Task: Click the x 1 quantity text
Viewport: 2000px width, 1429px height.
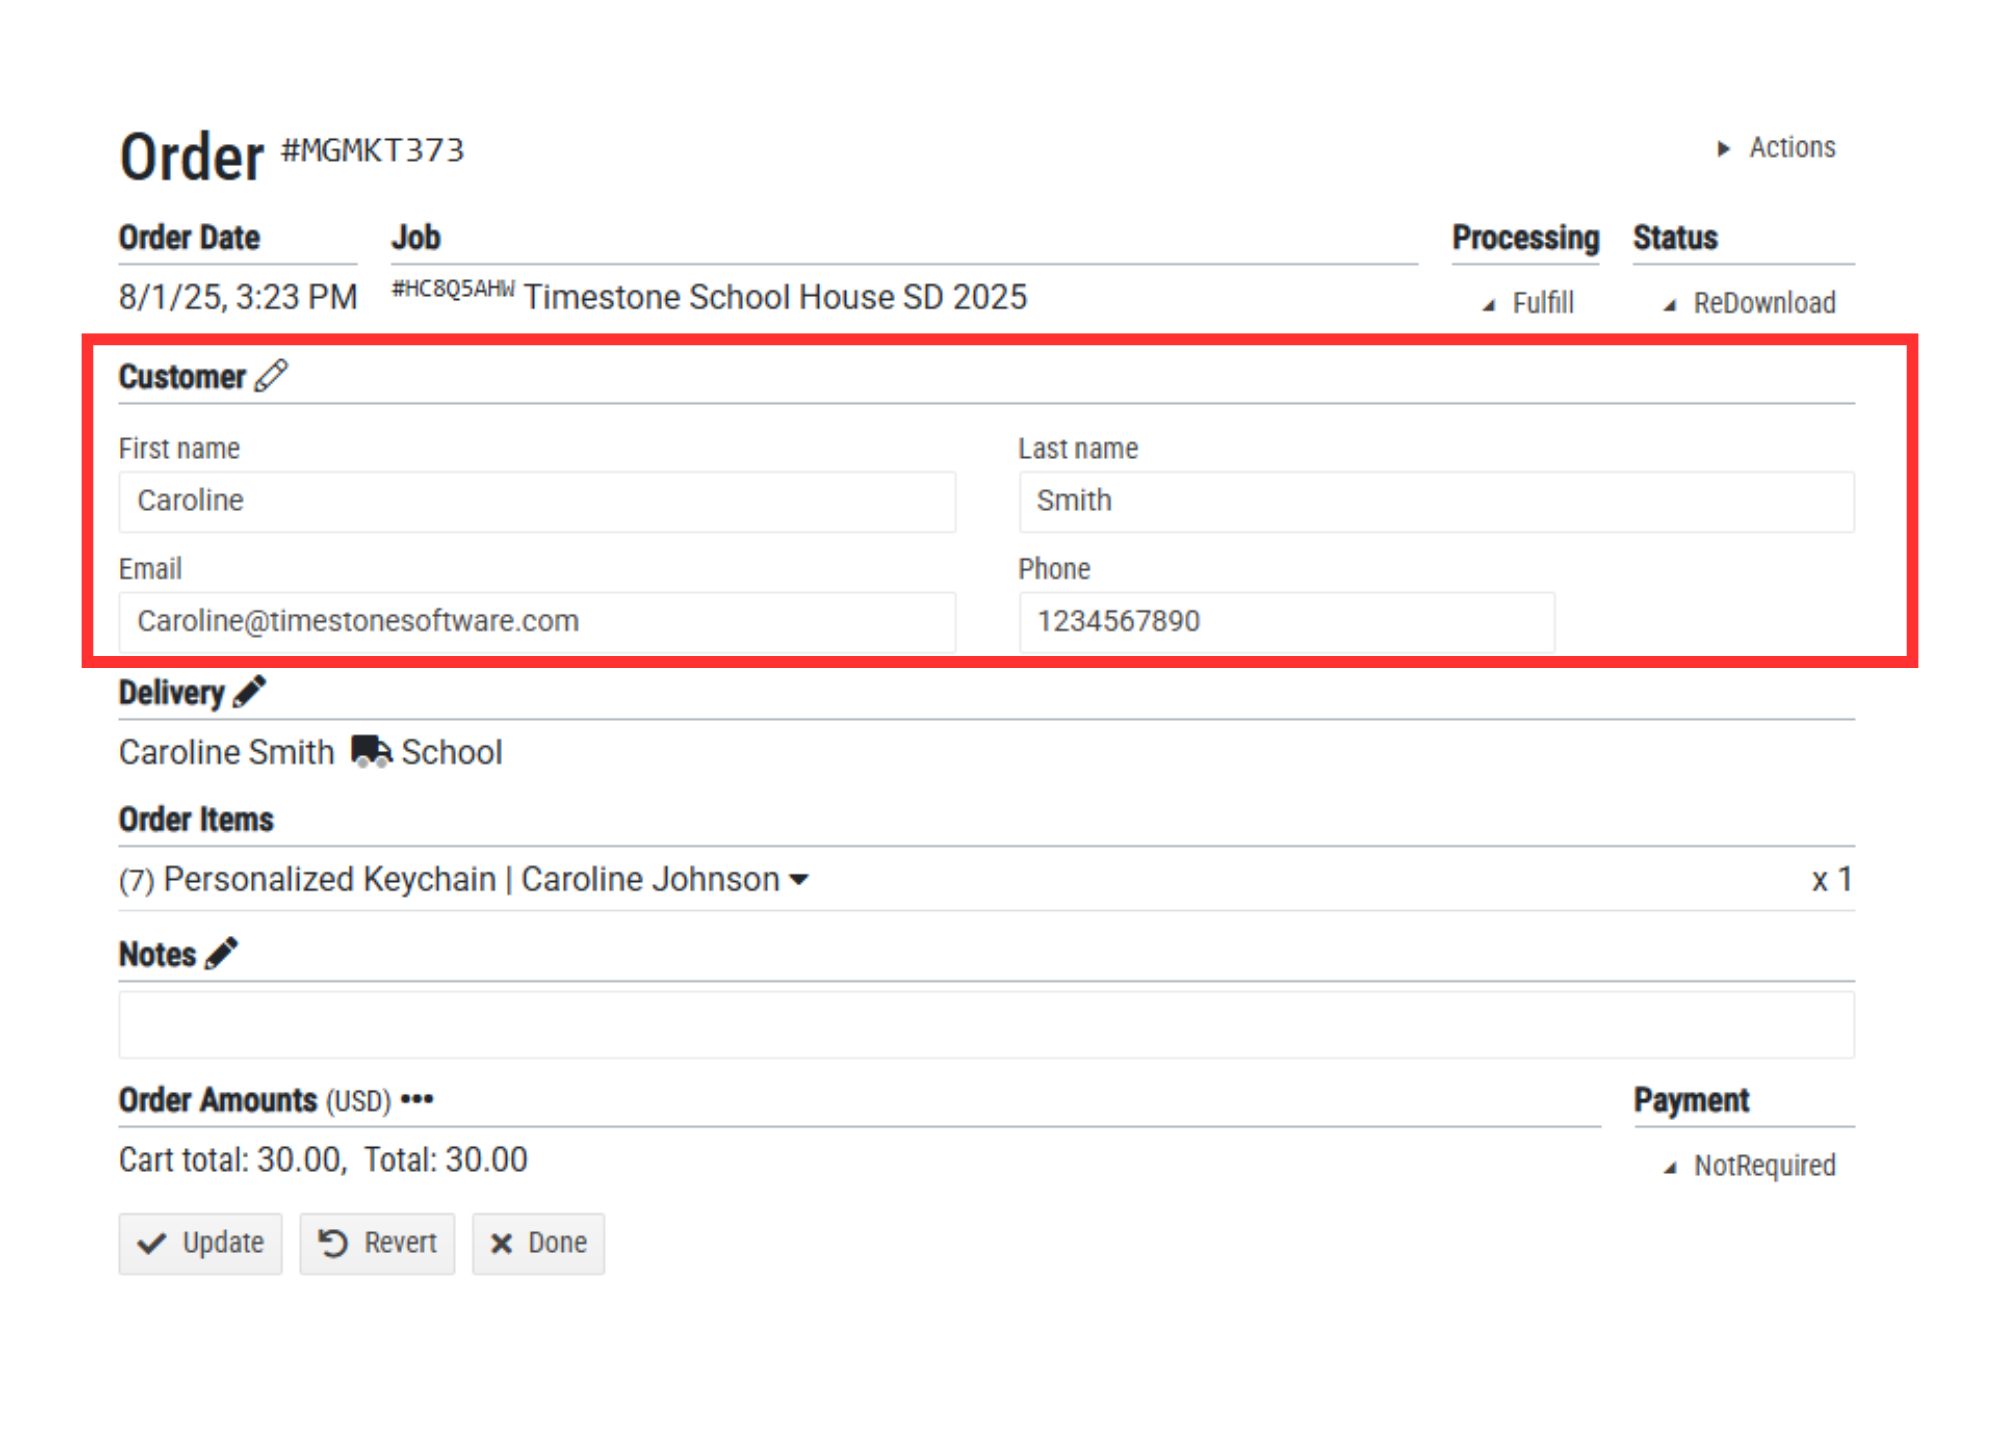Action: coord(1832,879)
